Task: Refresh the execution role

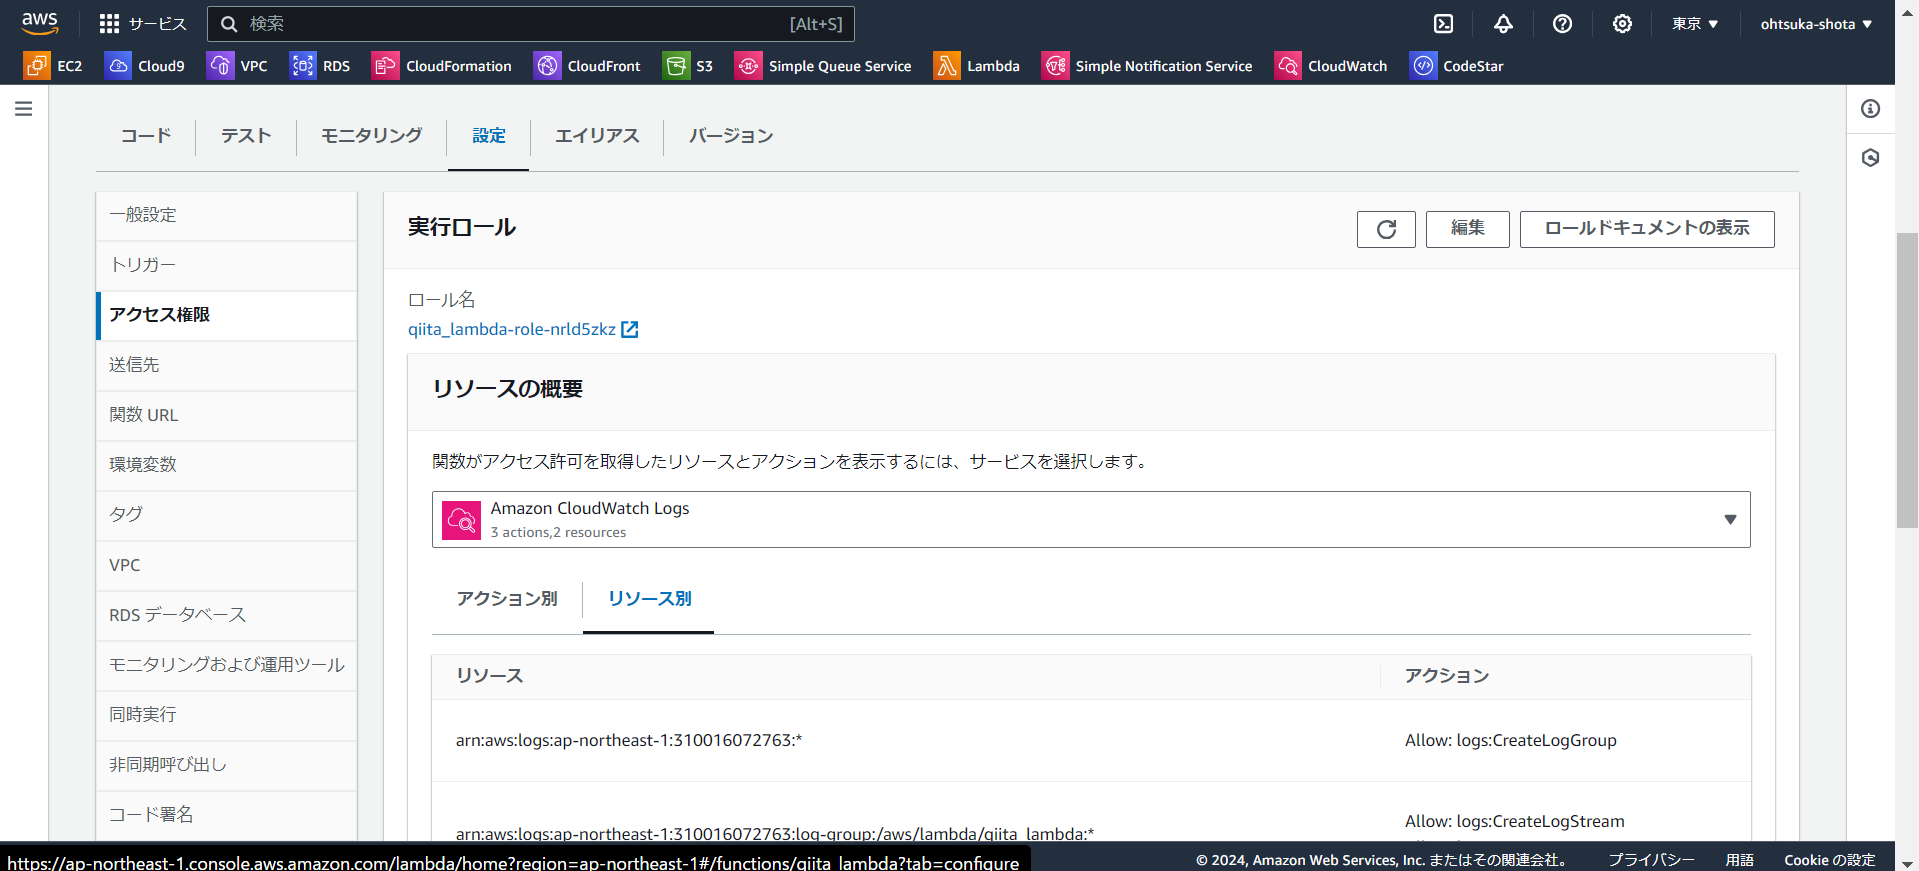Action: pos(1386,229)
